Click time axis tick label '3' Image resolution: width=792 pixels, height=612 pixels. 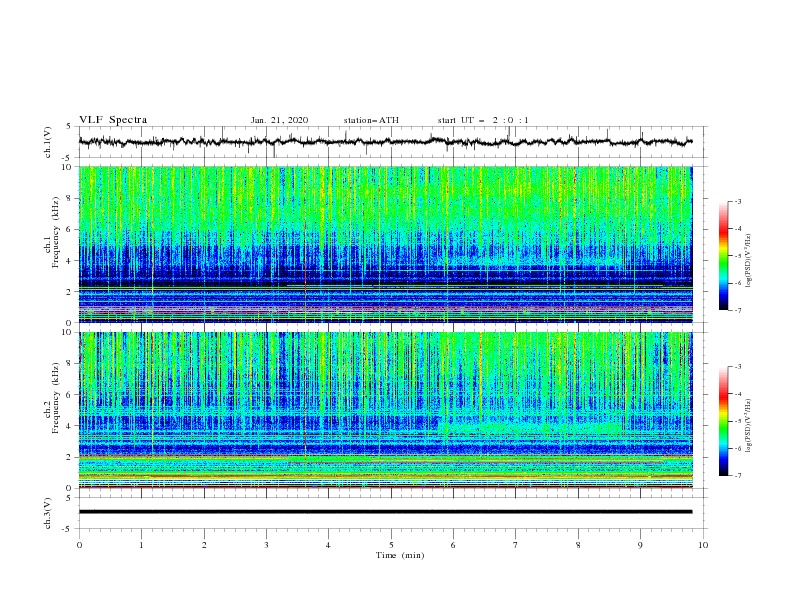(x=266, y=545)
